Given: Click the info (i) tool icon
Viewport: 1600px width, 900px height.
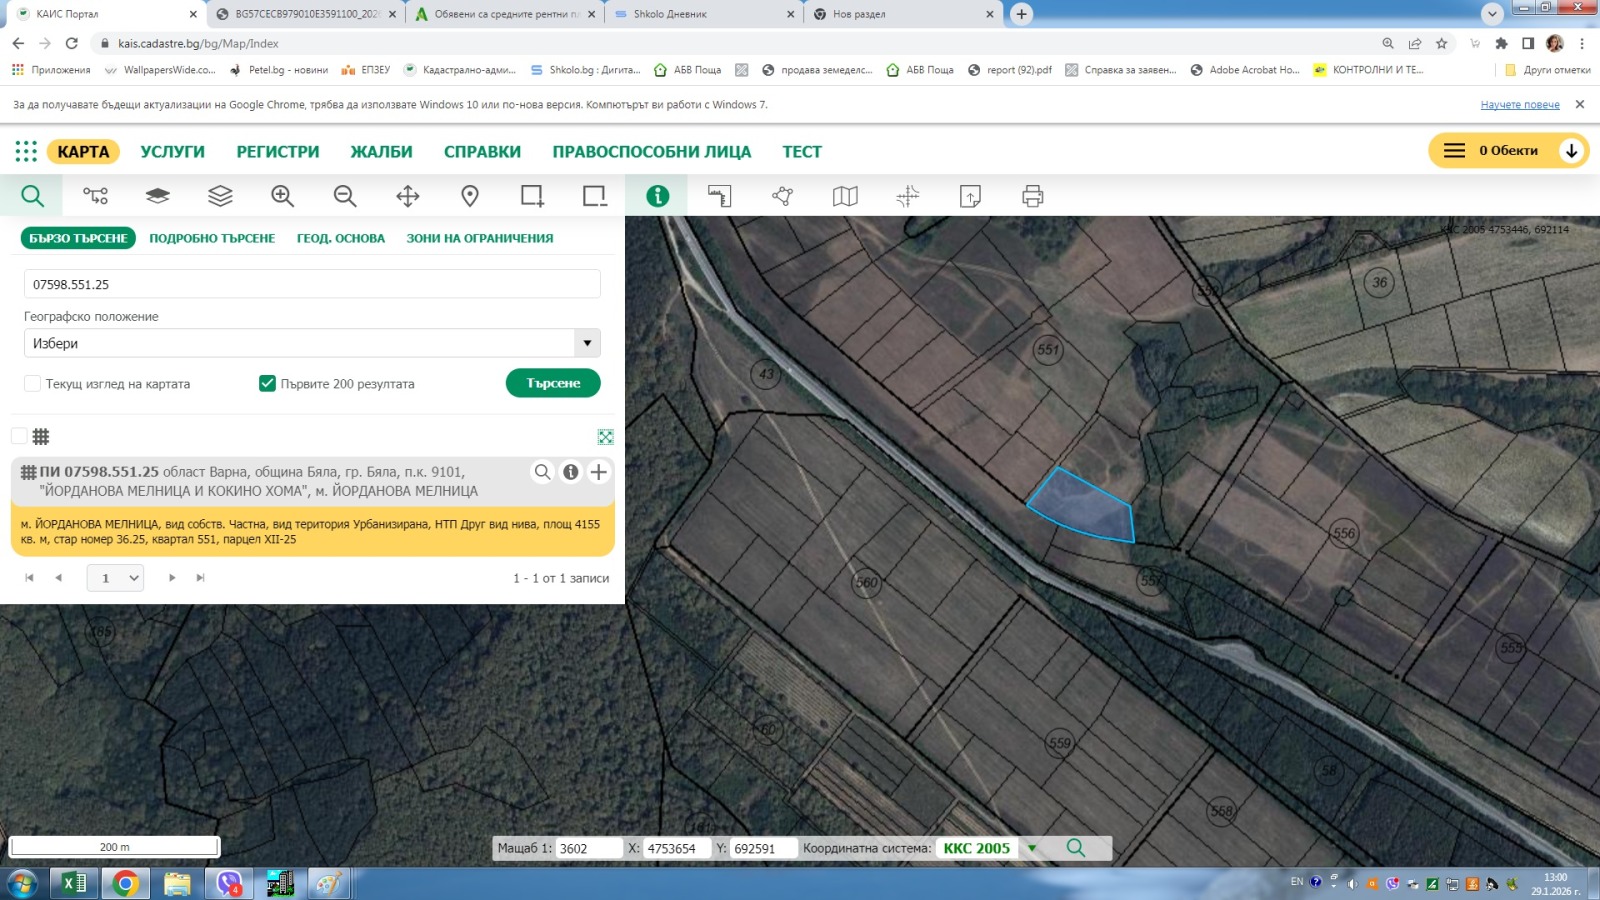Looking at the screenshot, I should click(657, 196).
